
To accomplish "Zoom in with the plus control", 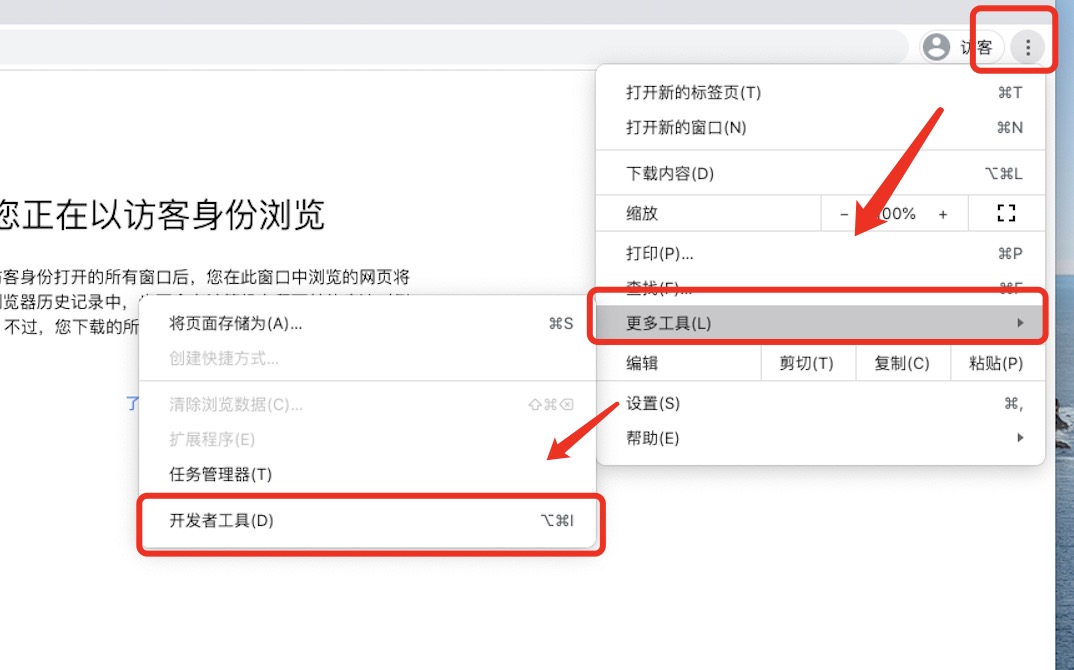I will [941, 212].
